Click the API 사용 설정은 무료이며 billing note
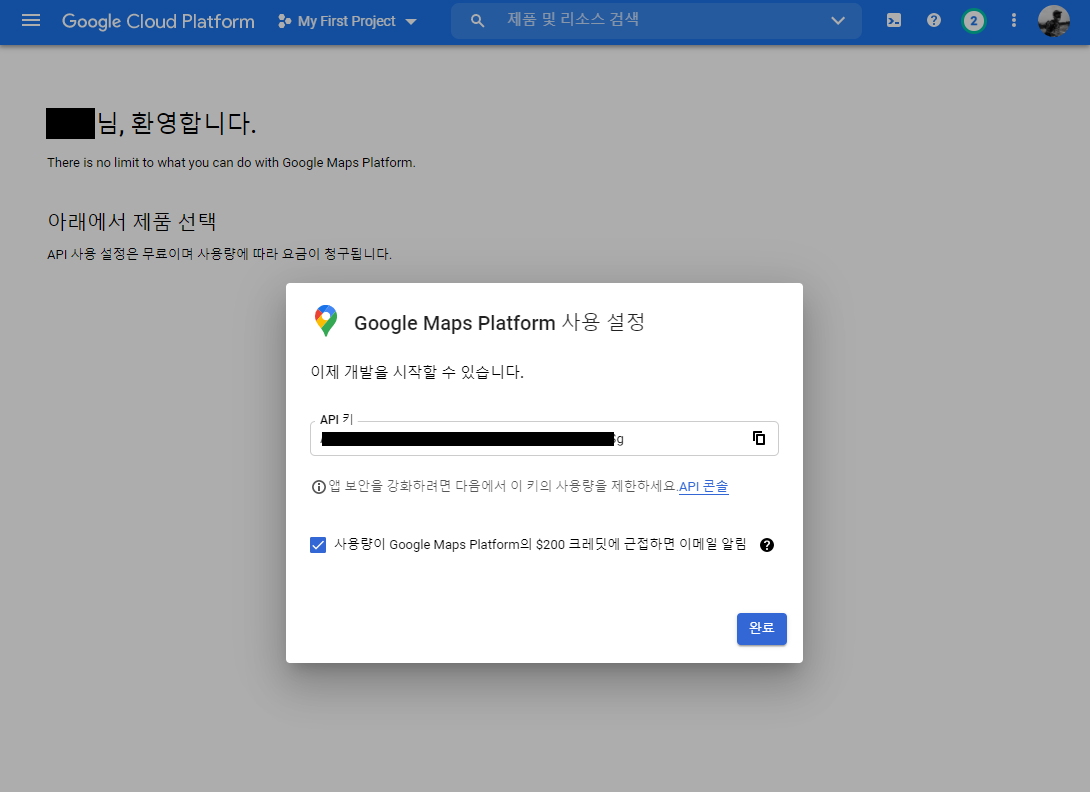The image size is (1090, 792). click(220, 254)
